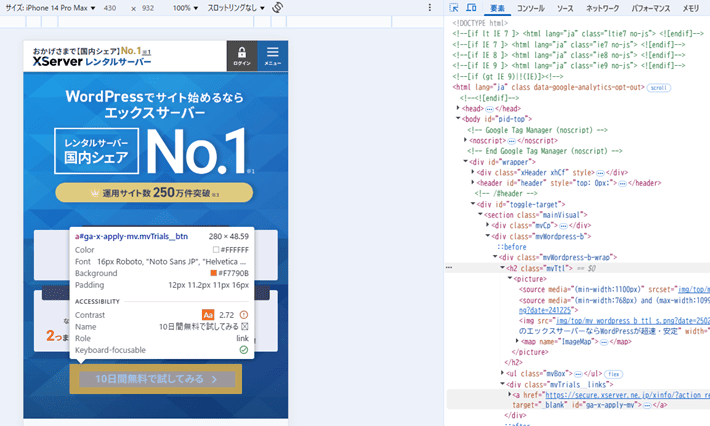The height and width of the screenshot is (426, 710).
Task: Click the viewport width field showing 430
Action: (x=110, y=8)
